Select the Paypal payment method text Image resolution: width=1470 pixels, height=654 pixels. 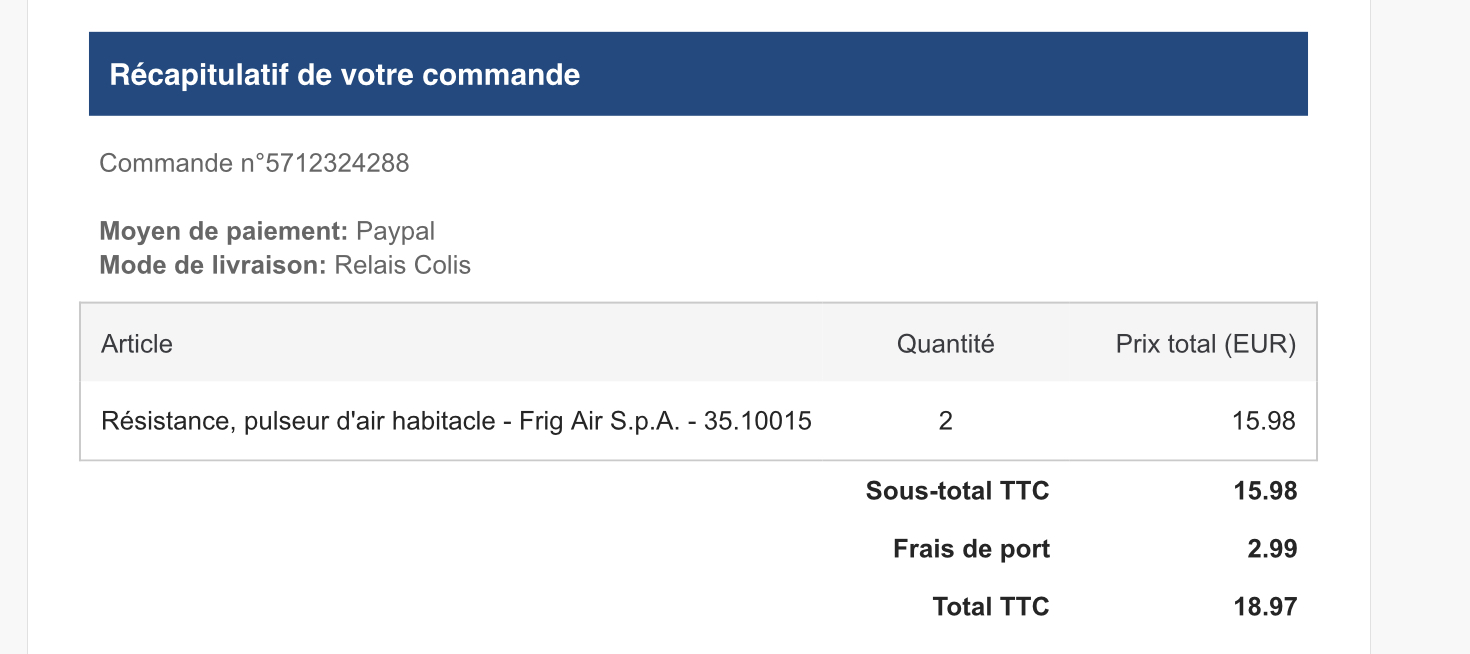[x=396, y=232]
